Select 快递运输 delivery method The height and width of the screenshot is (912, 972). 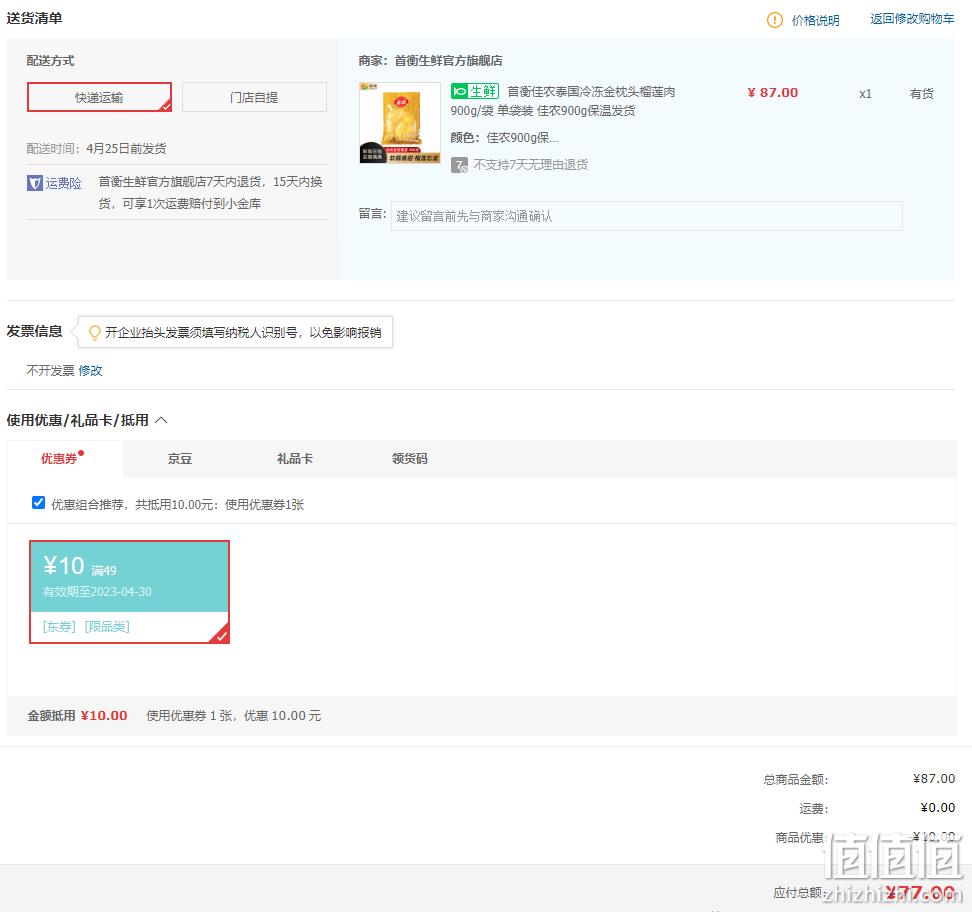pyautogui.click(x=99, y=97)
